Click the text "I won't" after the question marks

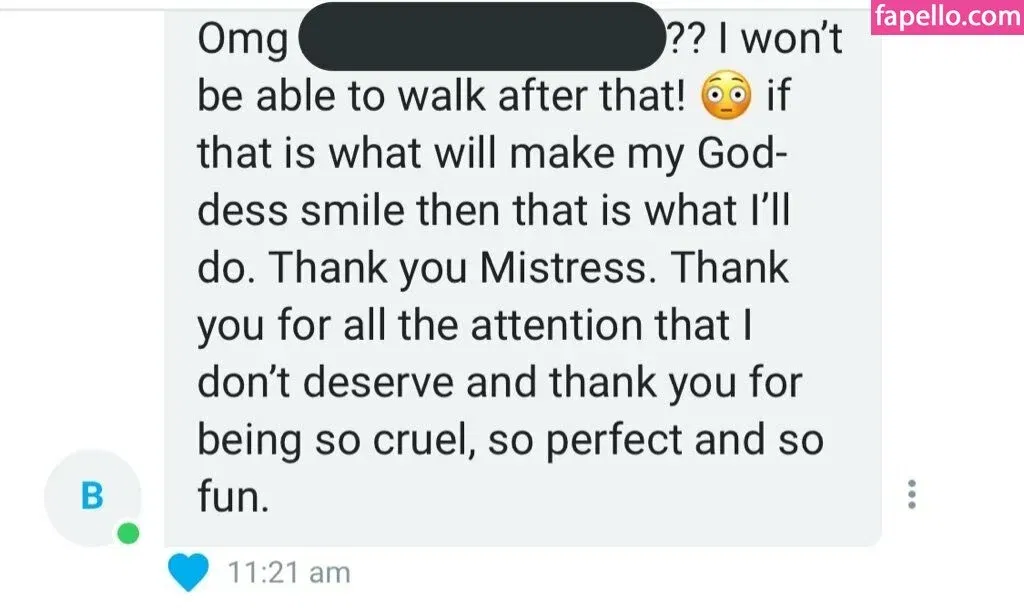(x=777, y=40)
